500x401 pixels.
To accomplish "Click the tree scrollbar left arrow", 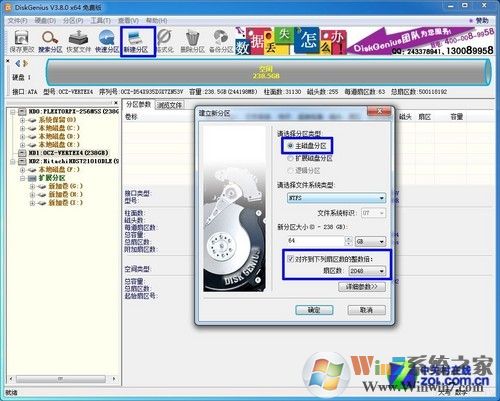I will click(11, 379).
